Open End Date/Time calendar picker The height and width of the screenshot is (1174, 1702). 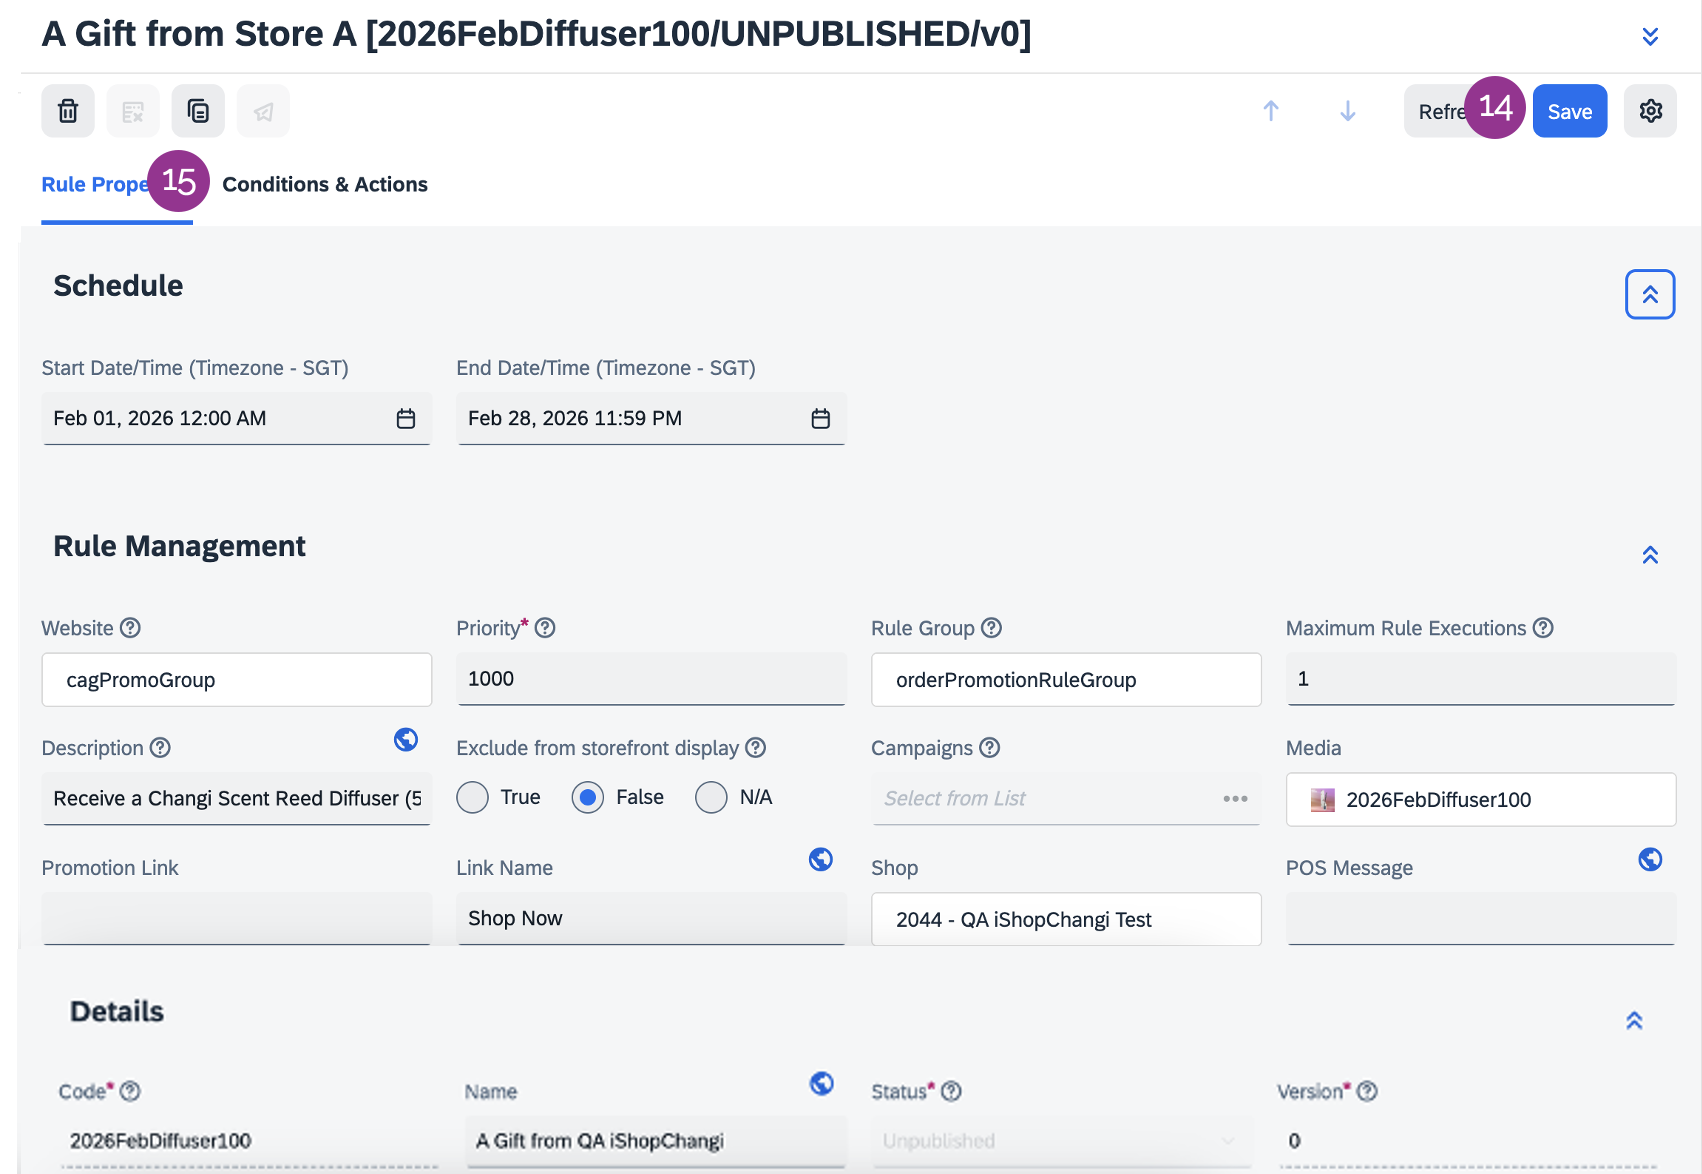tap(820, 419)
